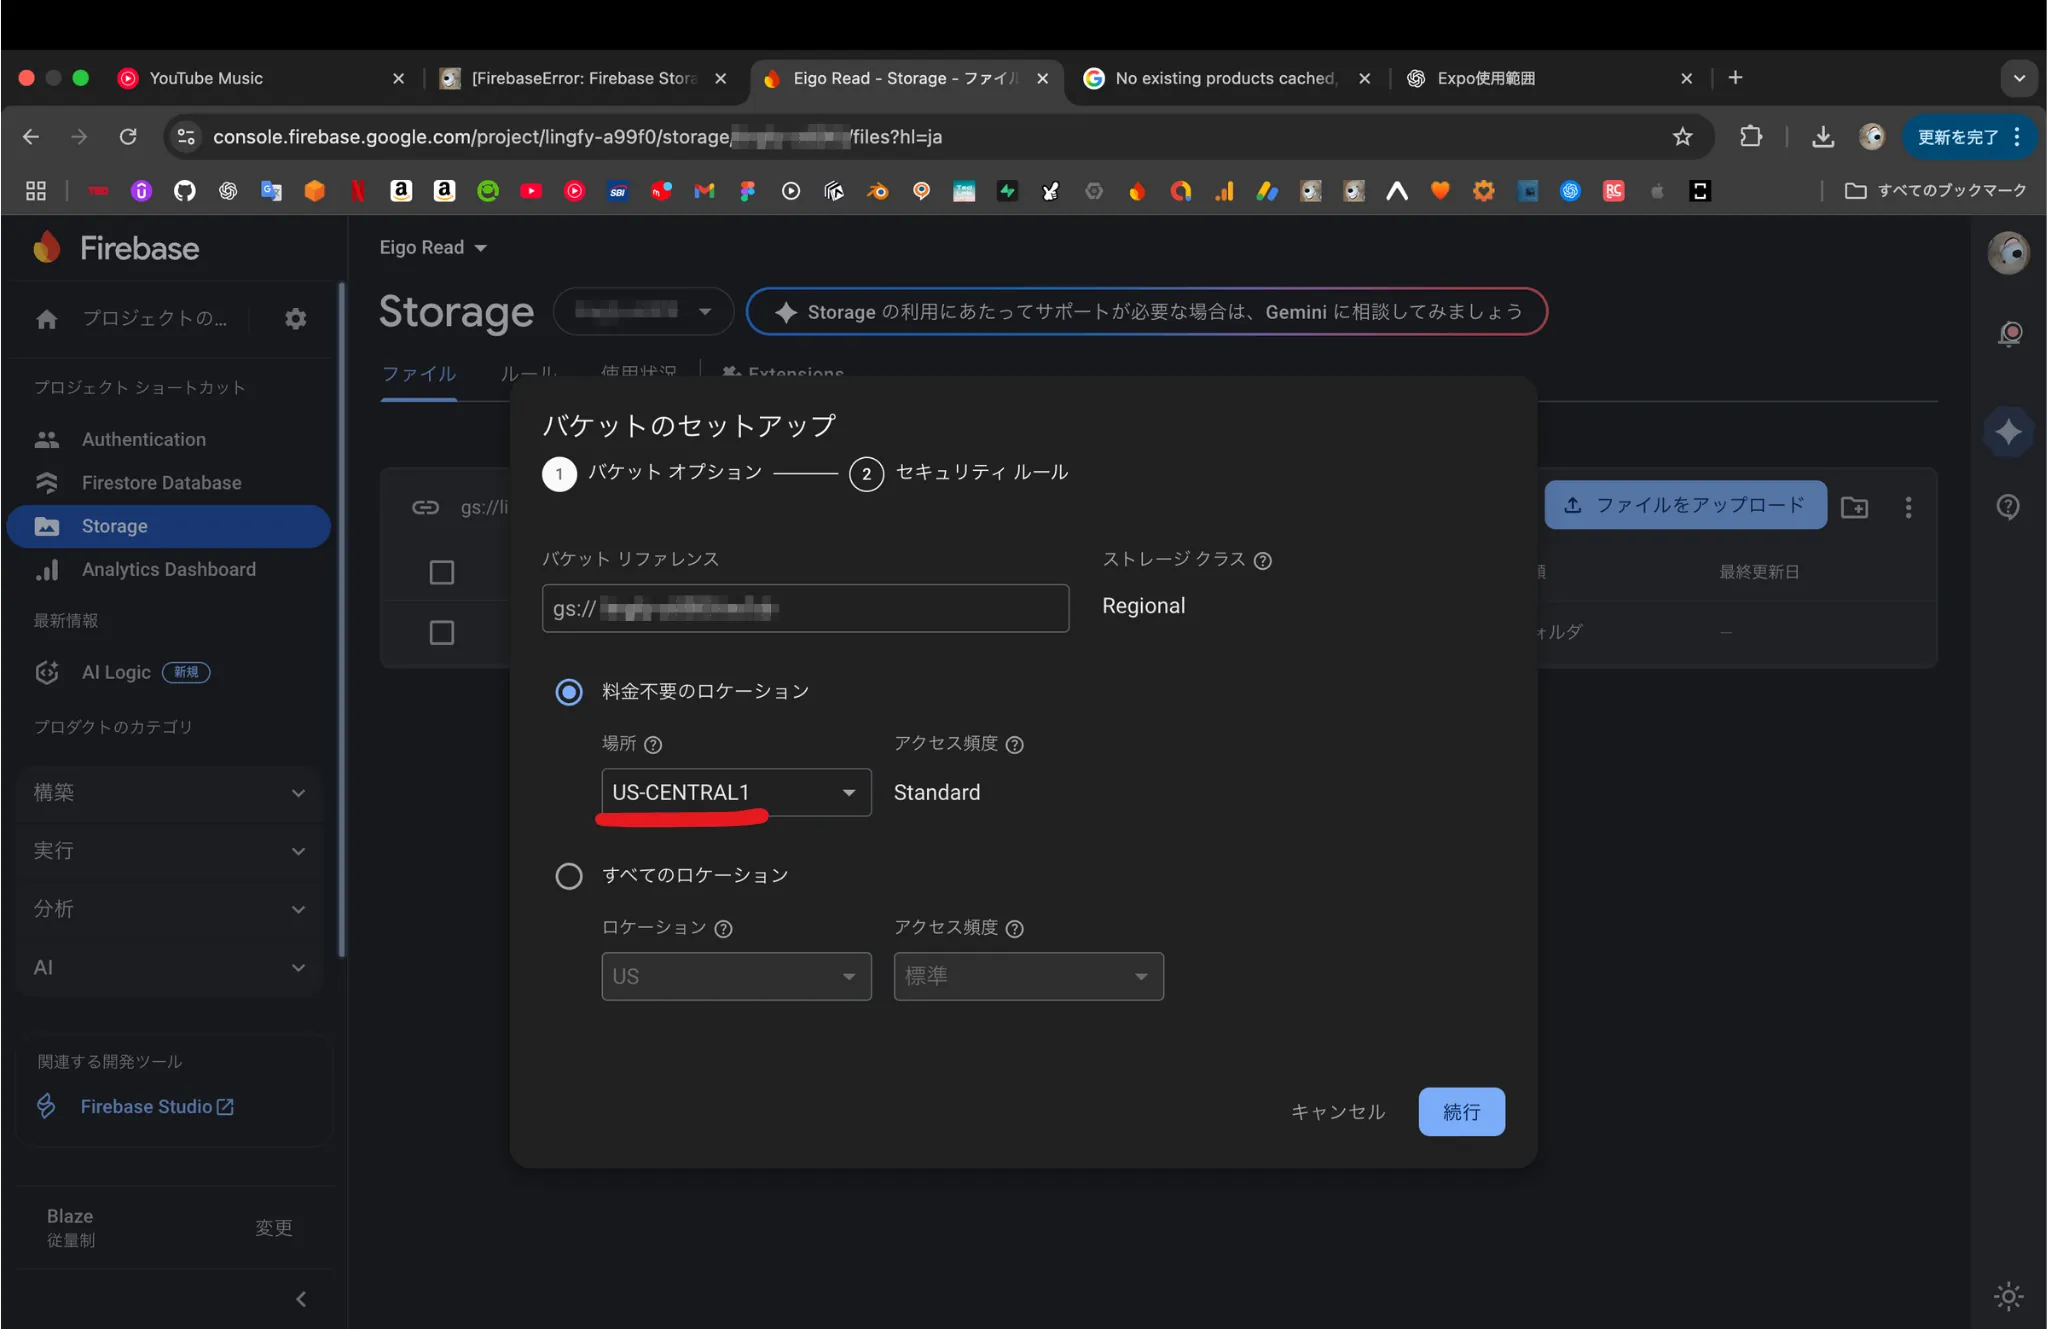
Task: Click the help icon beside 場所
Action: coord(653,745)
